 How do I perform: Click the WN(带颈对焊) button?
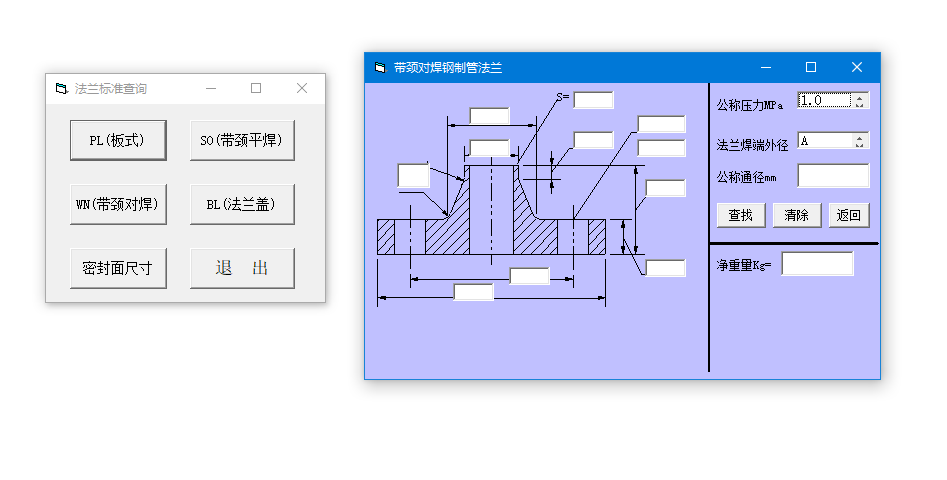[118, 204]
